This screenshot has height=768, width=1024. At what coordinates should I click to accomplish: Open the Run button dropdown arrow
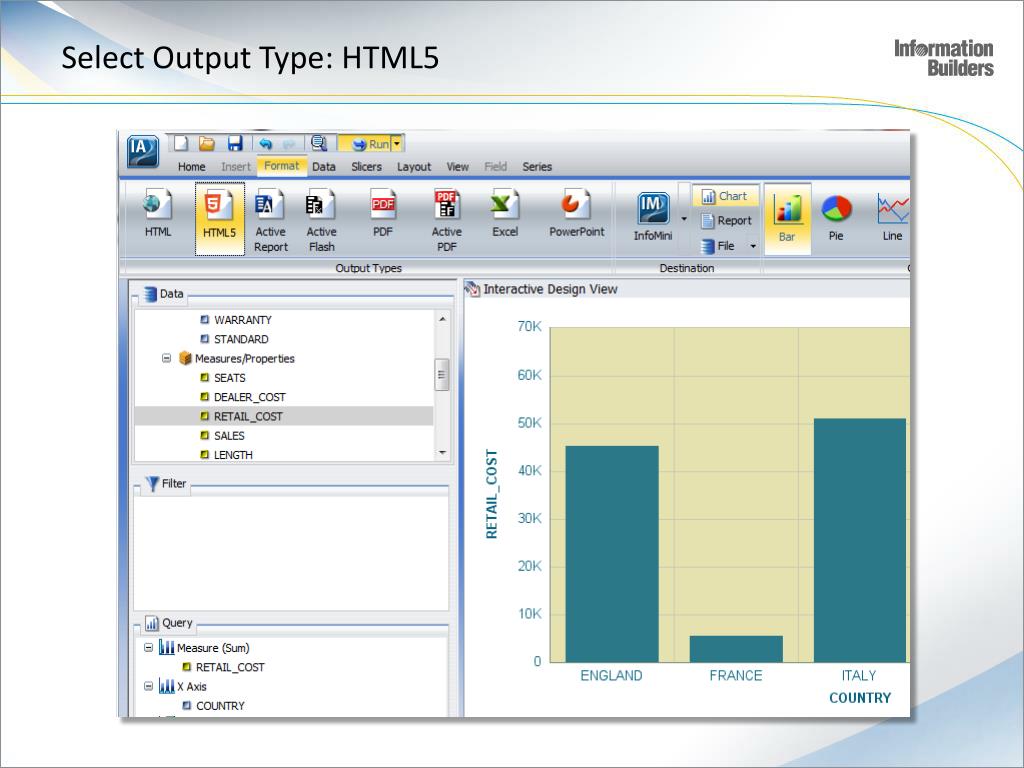coord(396,144)
